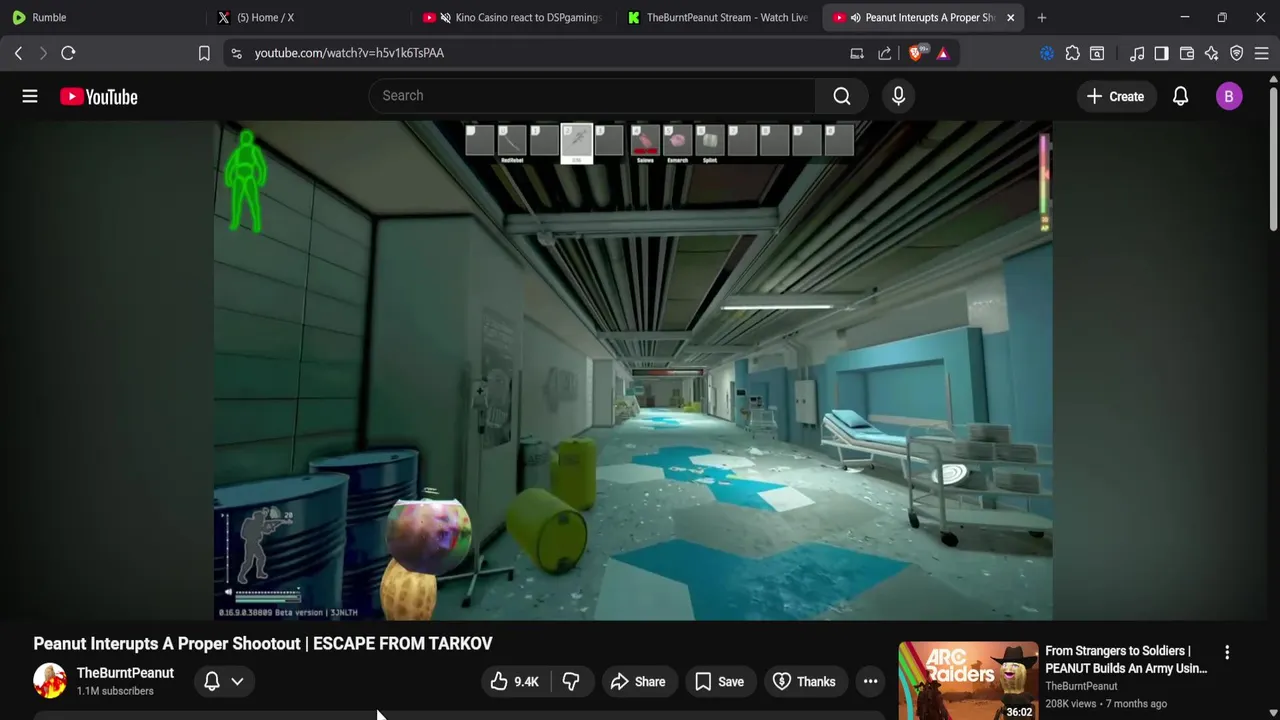Go to the YouTube home logo
This screenshot has width=1280, height=720.
pos(98,97)
